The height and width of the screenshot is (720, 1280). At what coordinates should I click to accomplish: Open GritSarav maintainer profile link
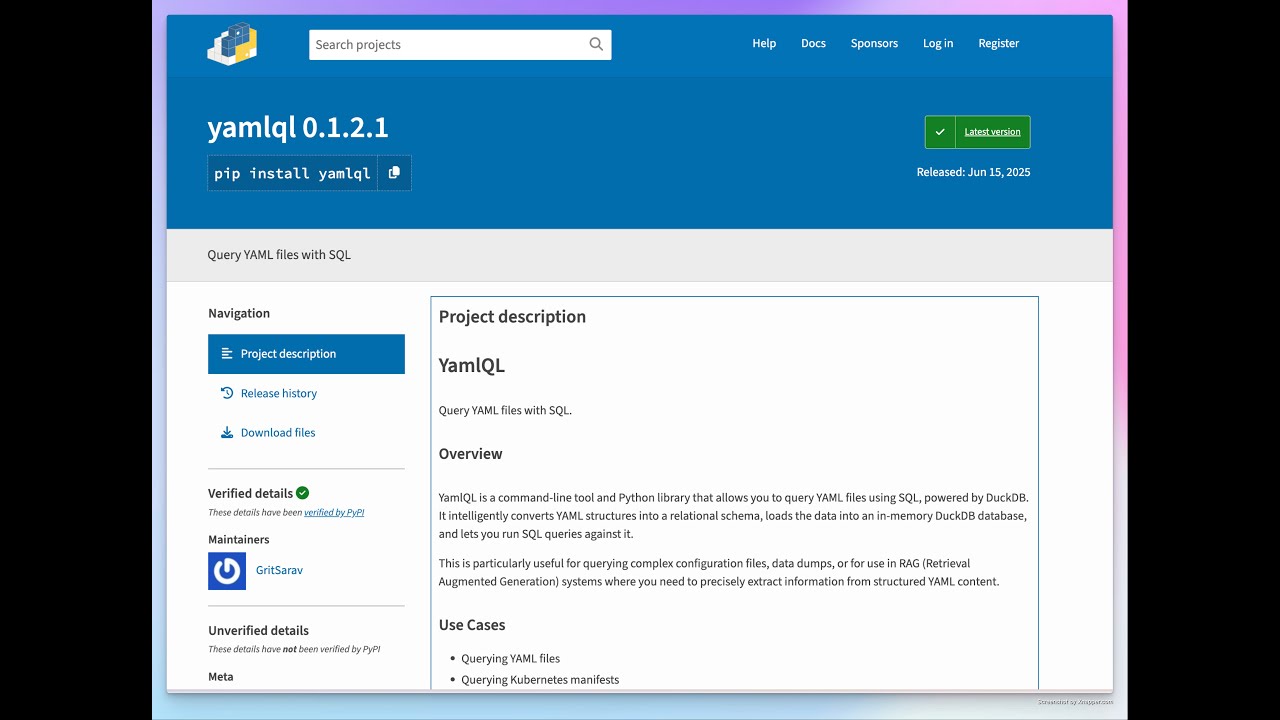click(279, 570)
